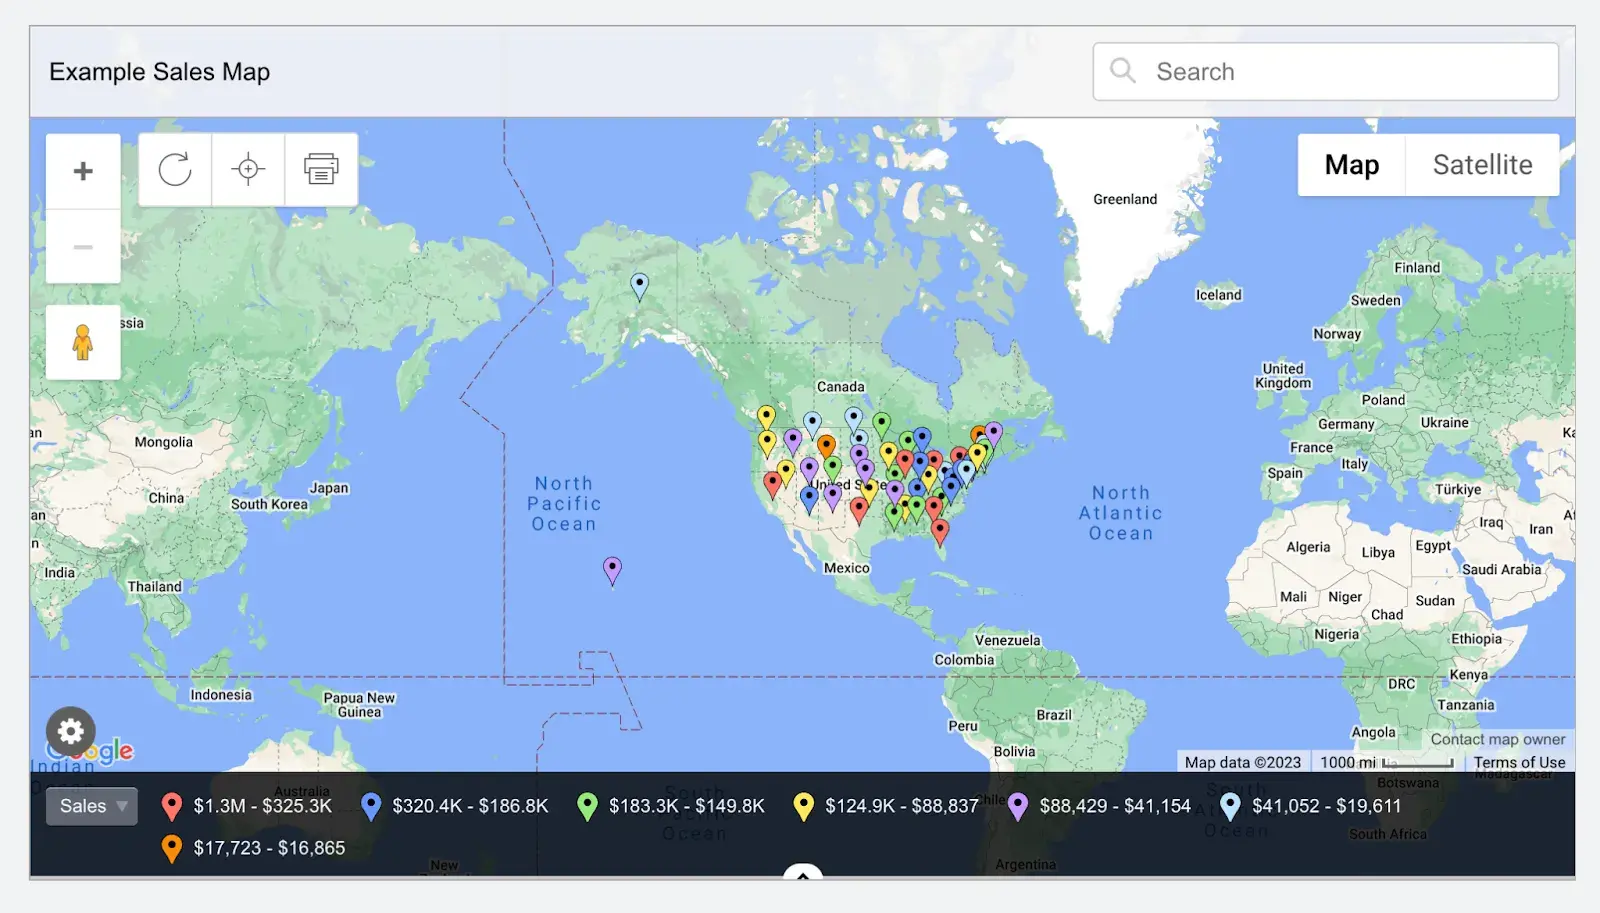Click the zoom in plus icon
The height and width of the screenshot is (913, 1600).
point(83,171)
